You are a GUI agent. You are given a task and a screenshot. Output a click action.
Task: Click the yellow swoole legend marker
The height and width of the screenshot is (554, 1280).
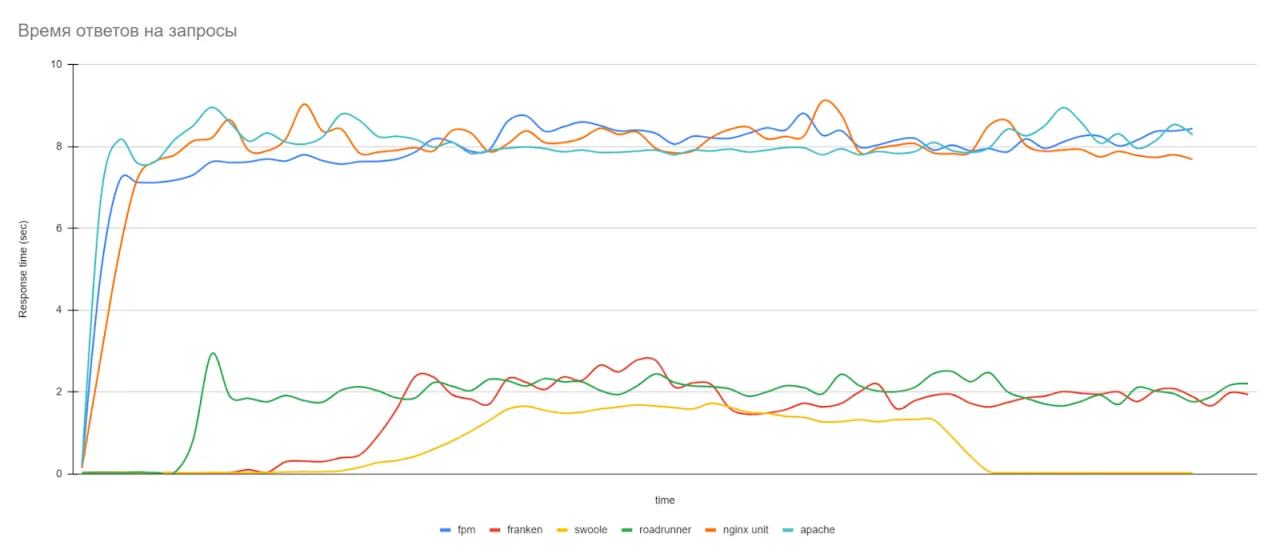(564, 530)
